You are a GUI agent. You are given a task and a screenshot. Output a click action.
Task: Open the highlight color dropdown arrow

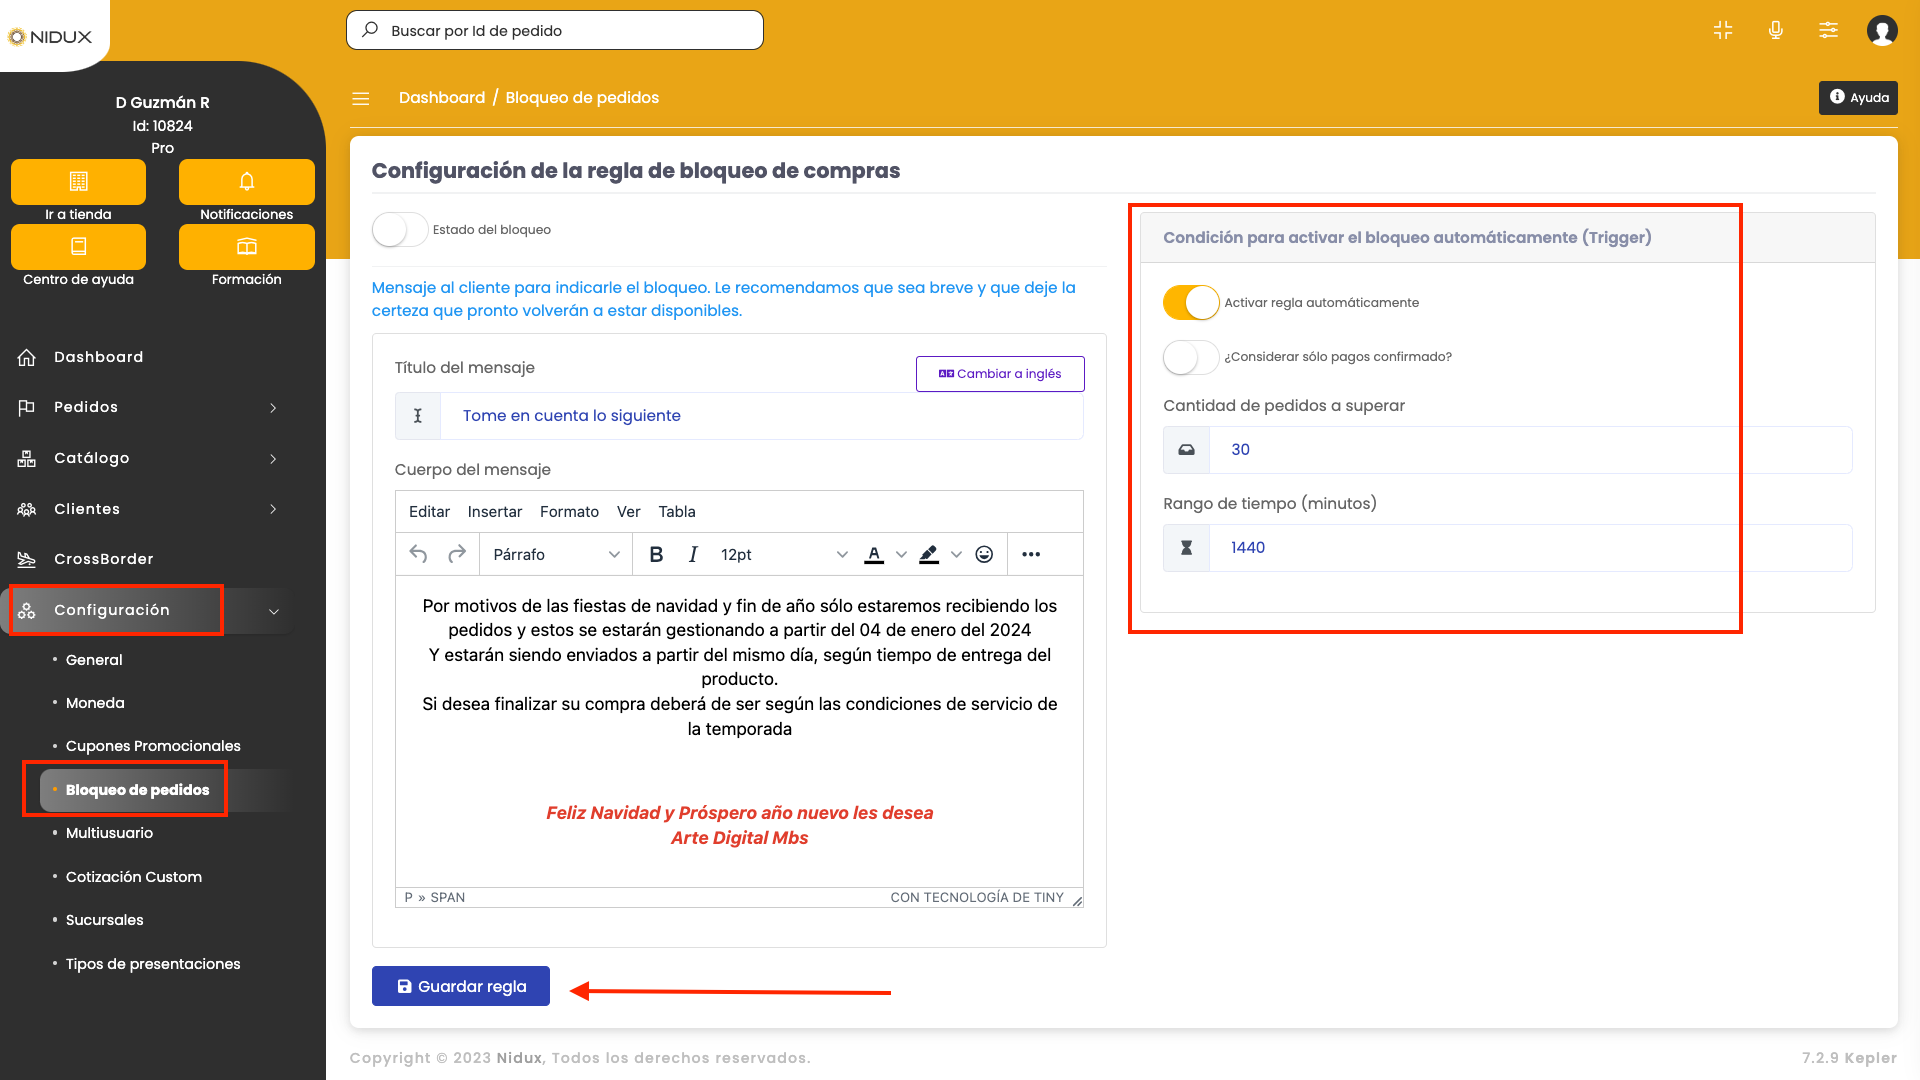pos(956,554)
